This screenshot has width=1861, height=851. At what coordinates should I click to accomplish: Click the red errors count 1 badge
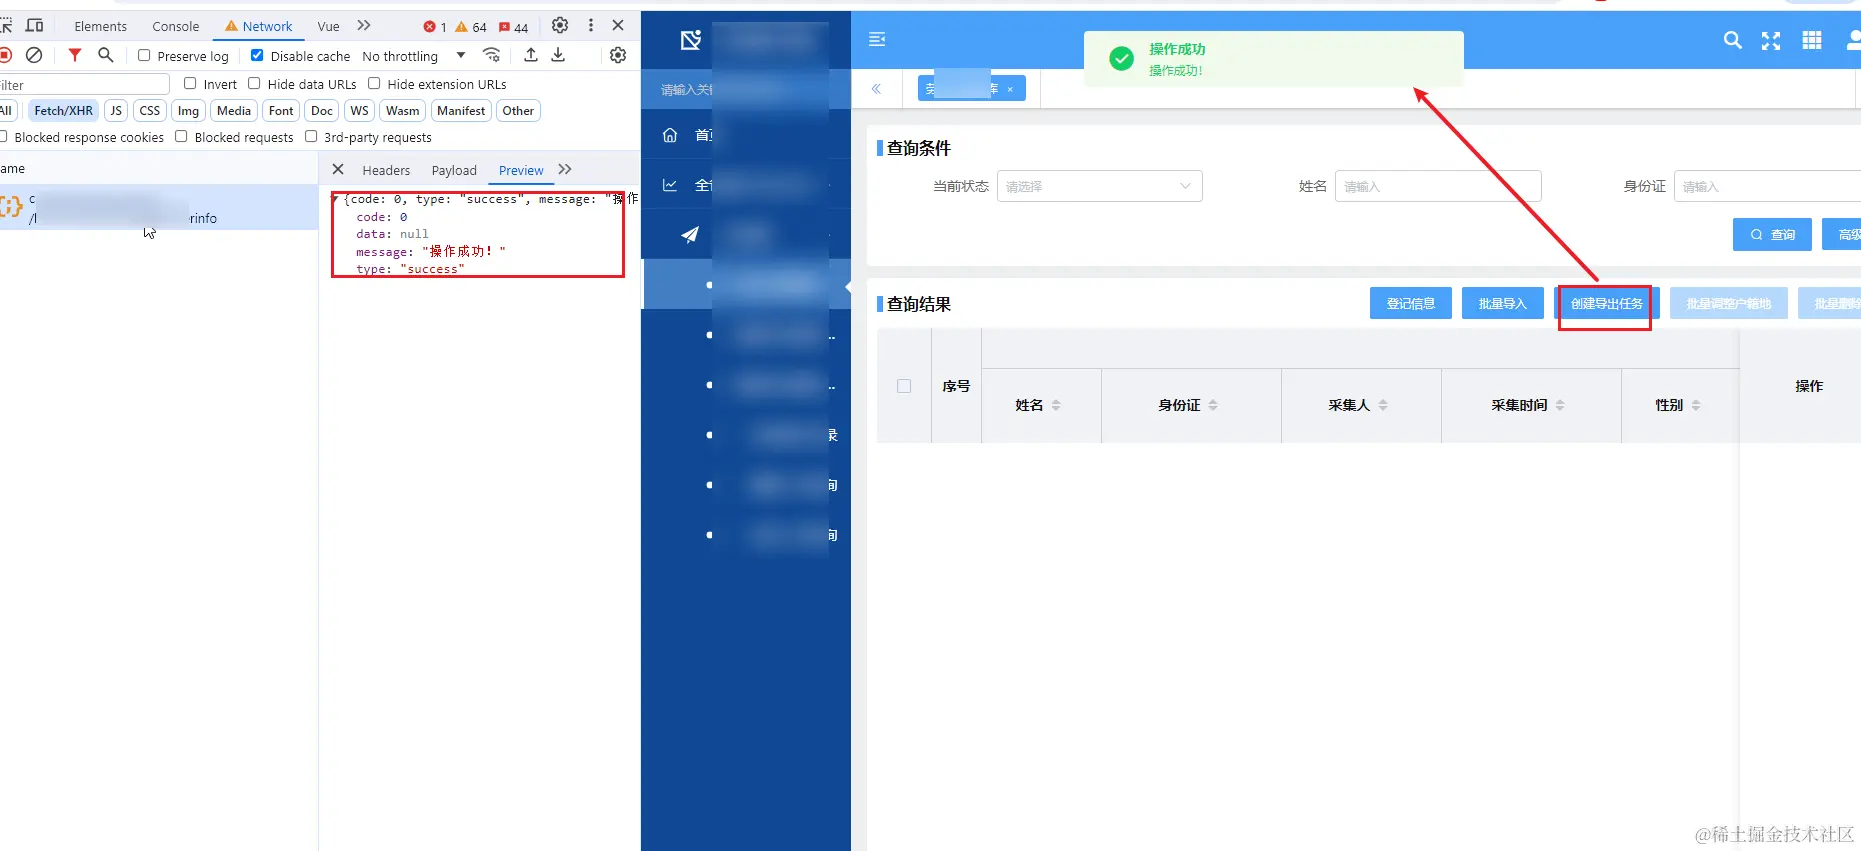(435, 27)
